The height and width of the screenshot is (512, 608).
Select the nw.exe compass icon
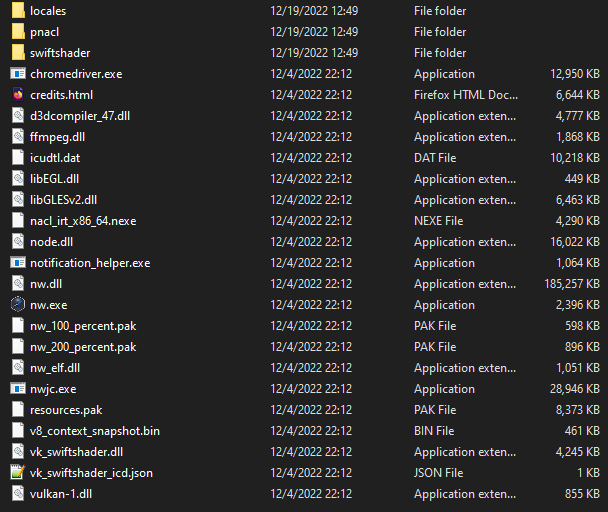point(18,304)
